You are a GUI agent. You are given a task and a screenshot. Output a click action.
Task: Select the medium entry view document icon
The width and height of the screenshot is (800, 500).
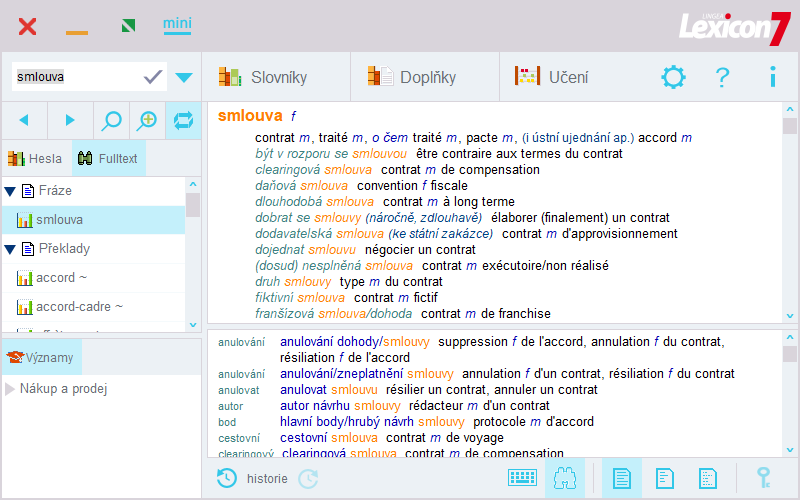[665, 479]
